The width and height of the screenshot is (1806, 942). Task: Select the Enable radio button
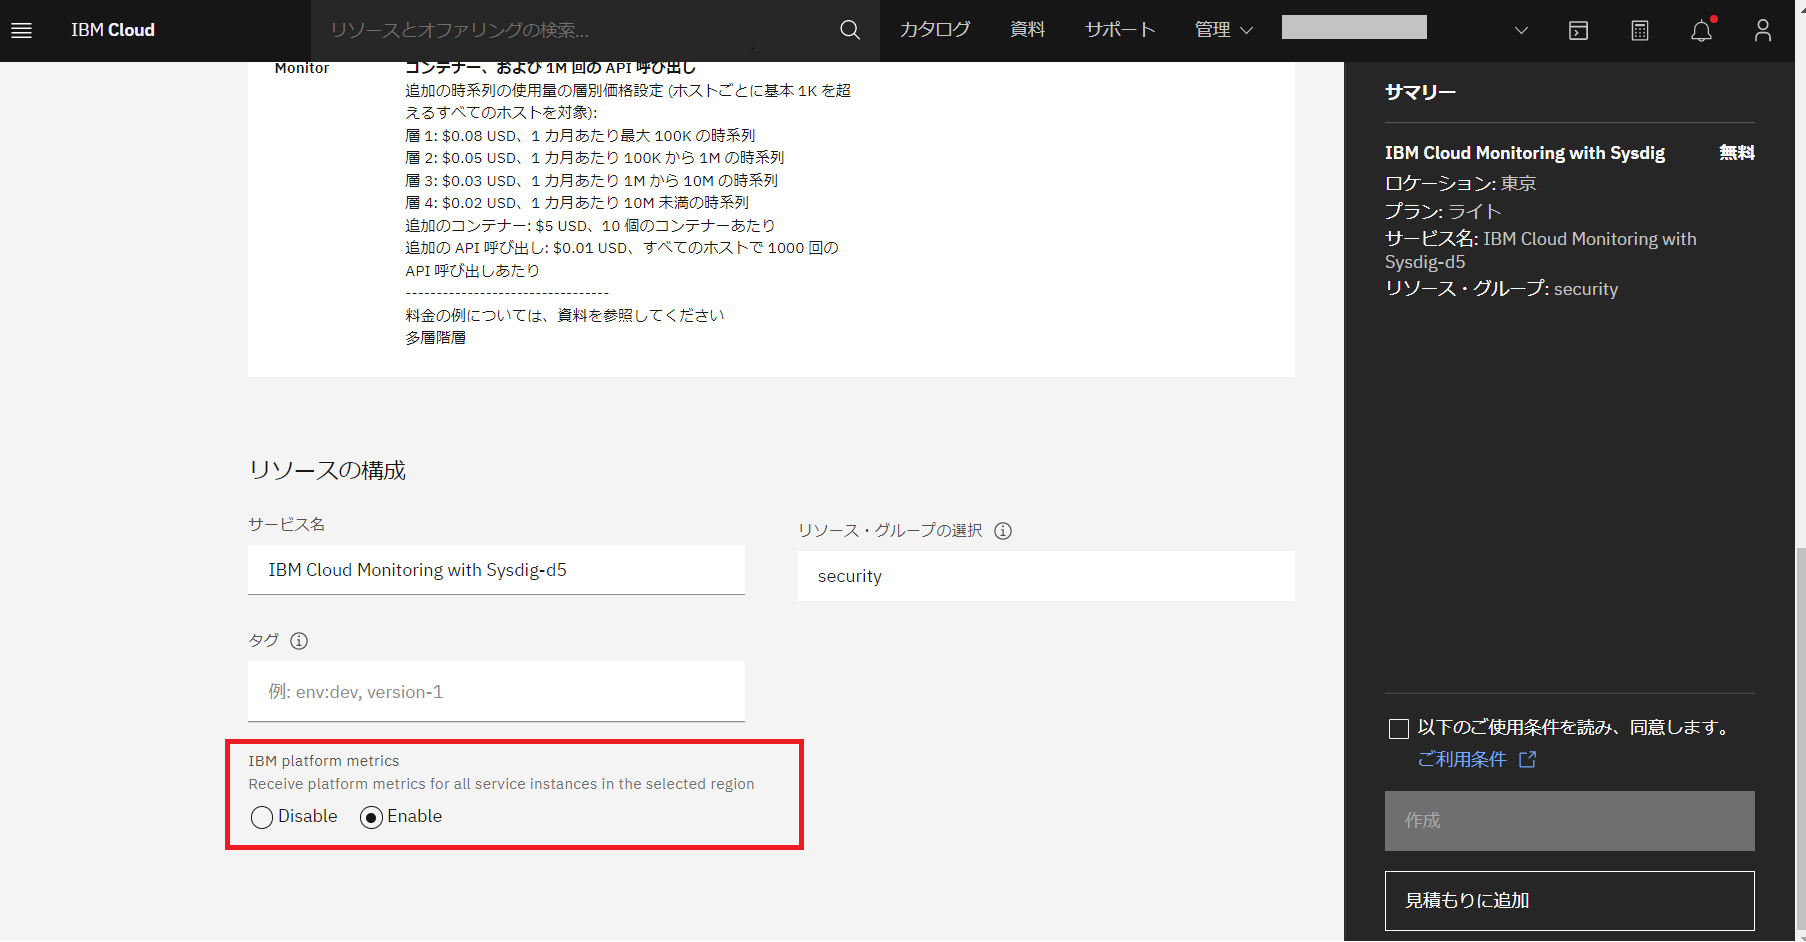coord(371,817)
